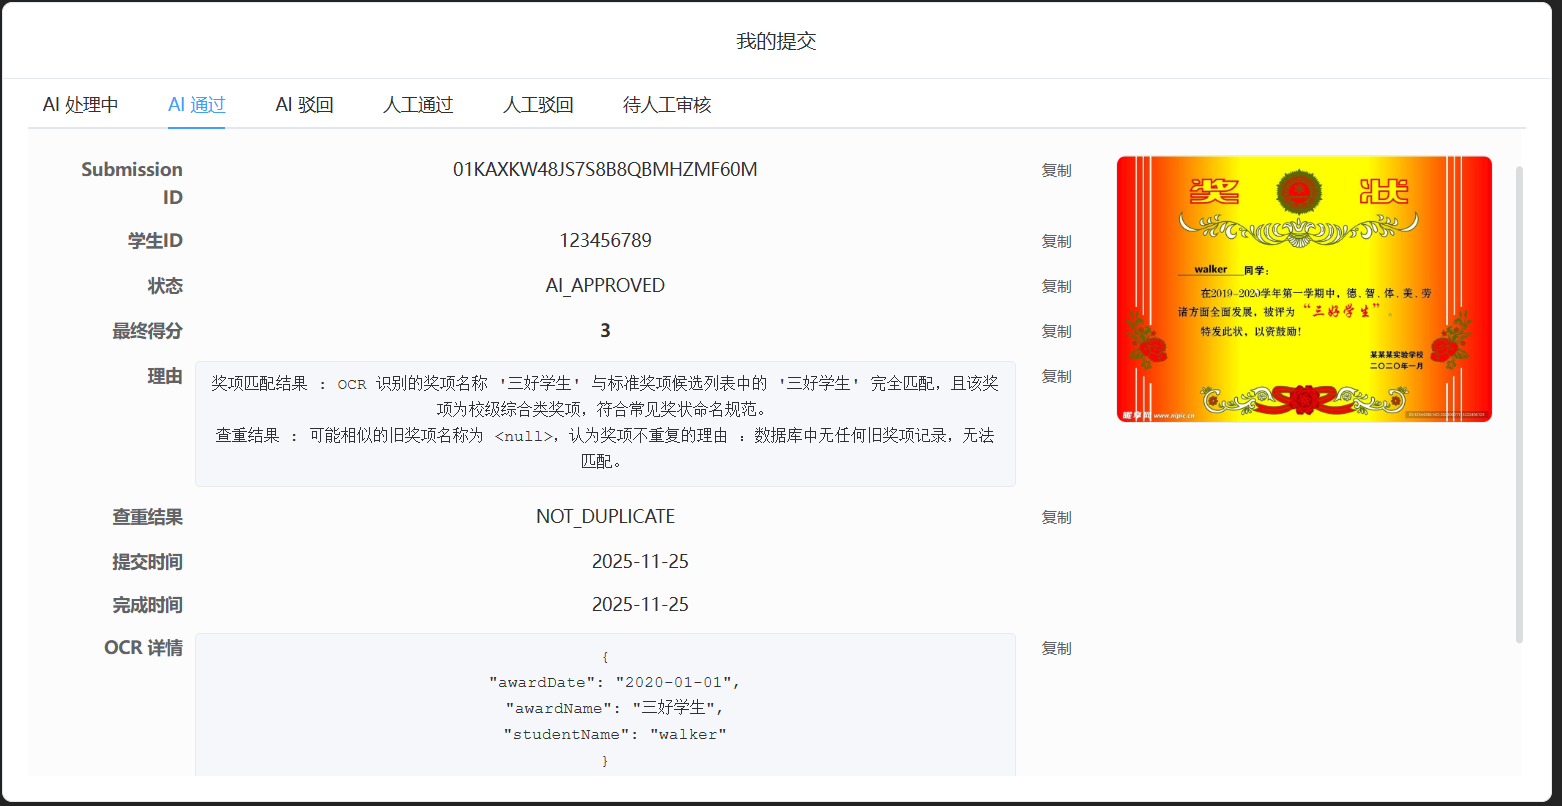Open the award certificate image preview
This screenshot has height=806, width=1562.
tap(1304, 289)
